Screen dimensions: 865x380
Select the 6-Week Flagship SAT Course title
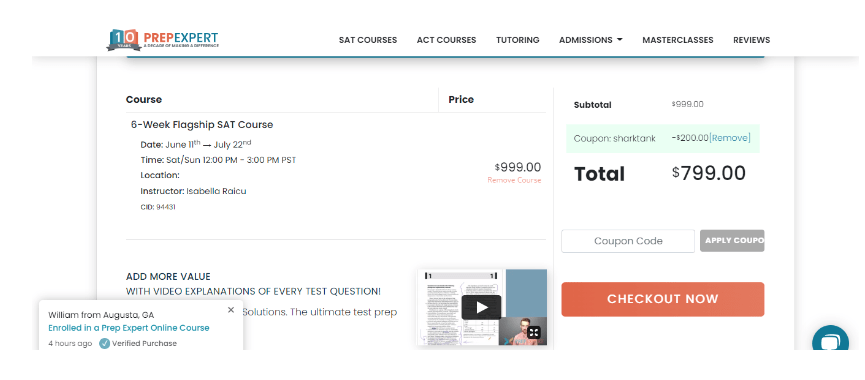[202, 125]
